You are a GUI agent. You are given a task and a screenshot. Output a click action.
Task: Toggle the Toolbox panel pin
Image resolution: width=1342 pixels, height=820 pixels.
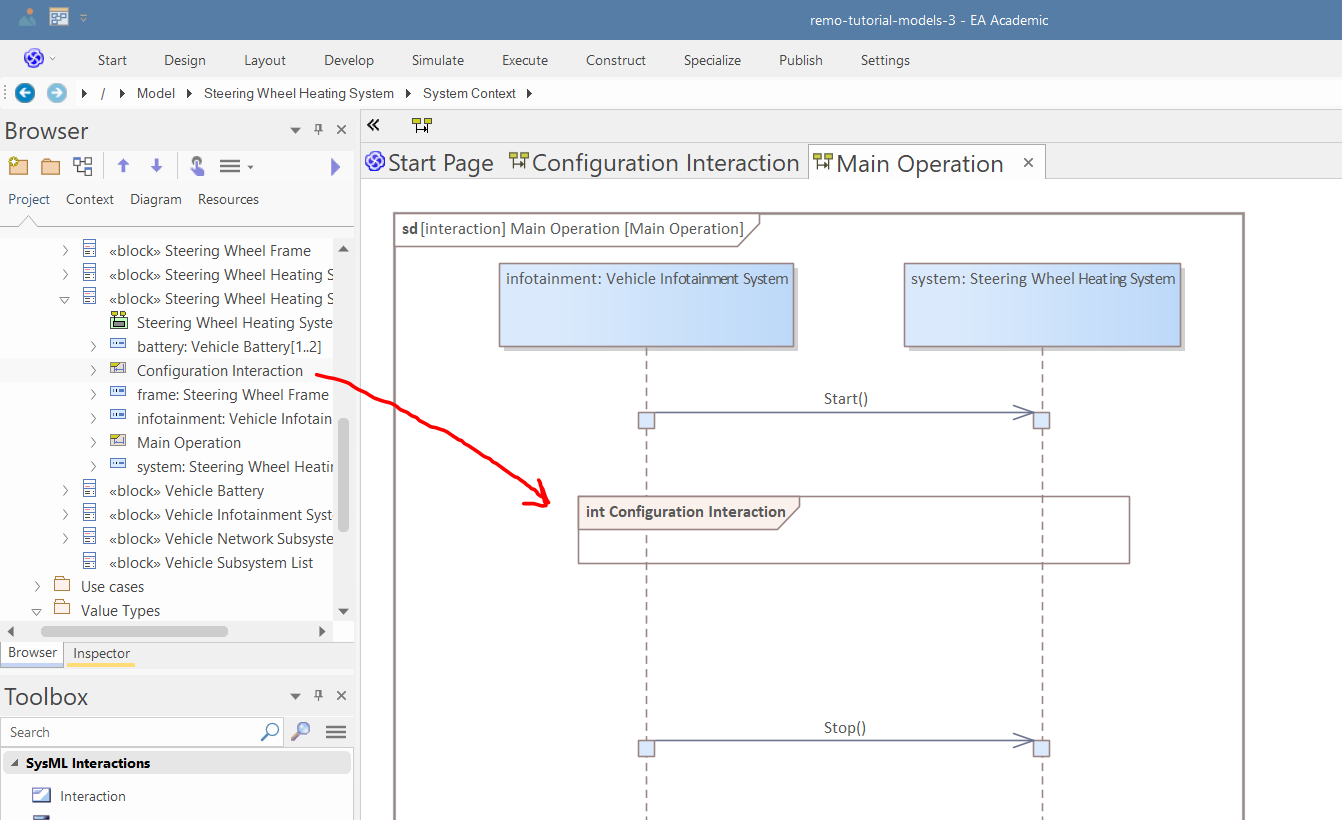point(319,696)
